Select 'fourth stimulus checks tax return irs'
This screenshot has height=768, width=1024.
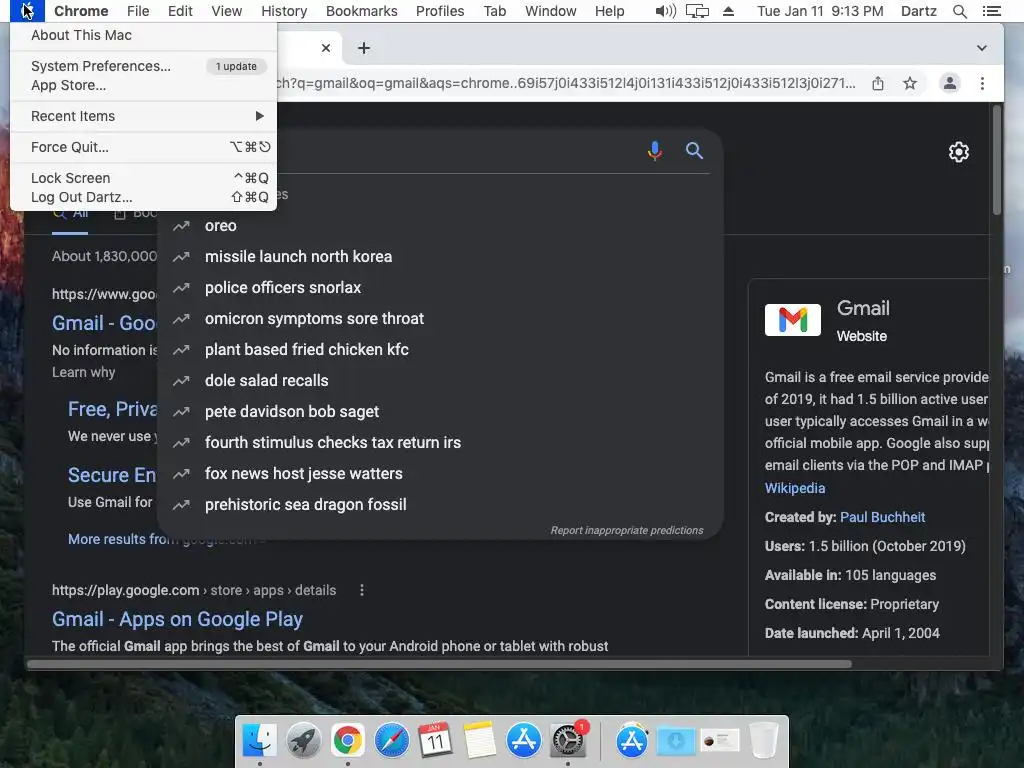tap(440, 443)
